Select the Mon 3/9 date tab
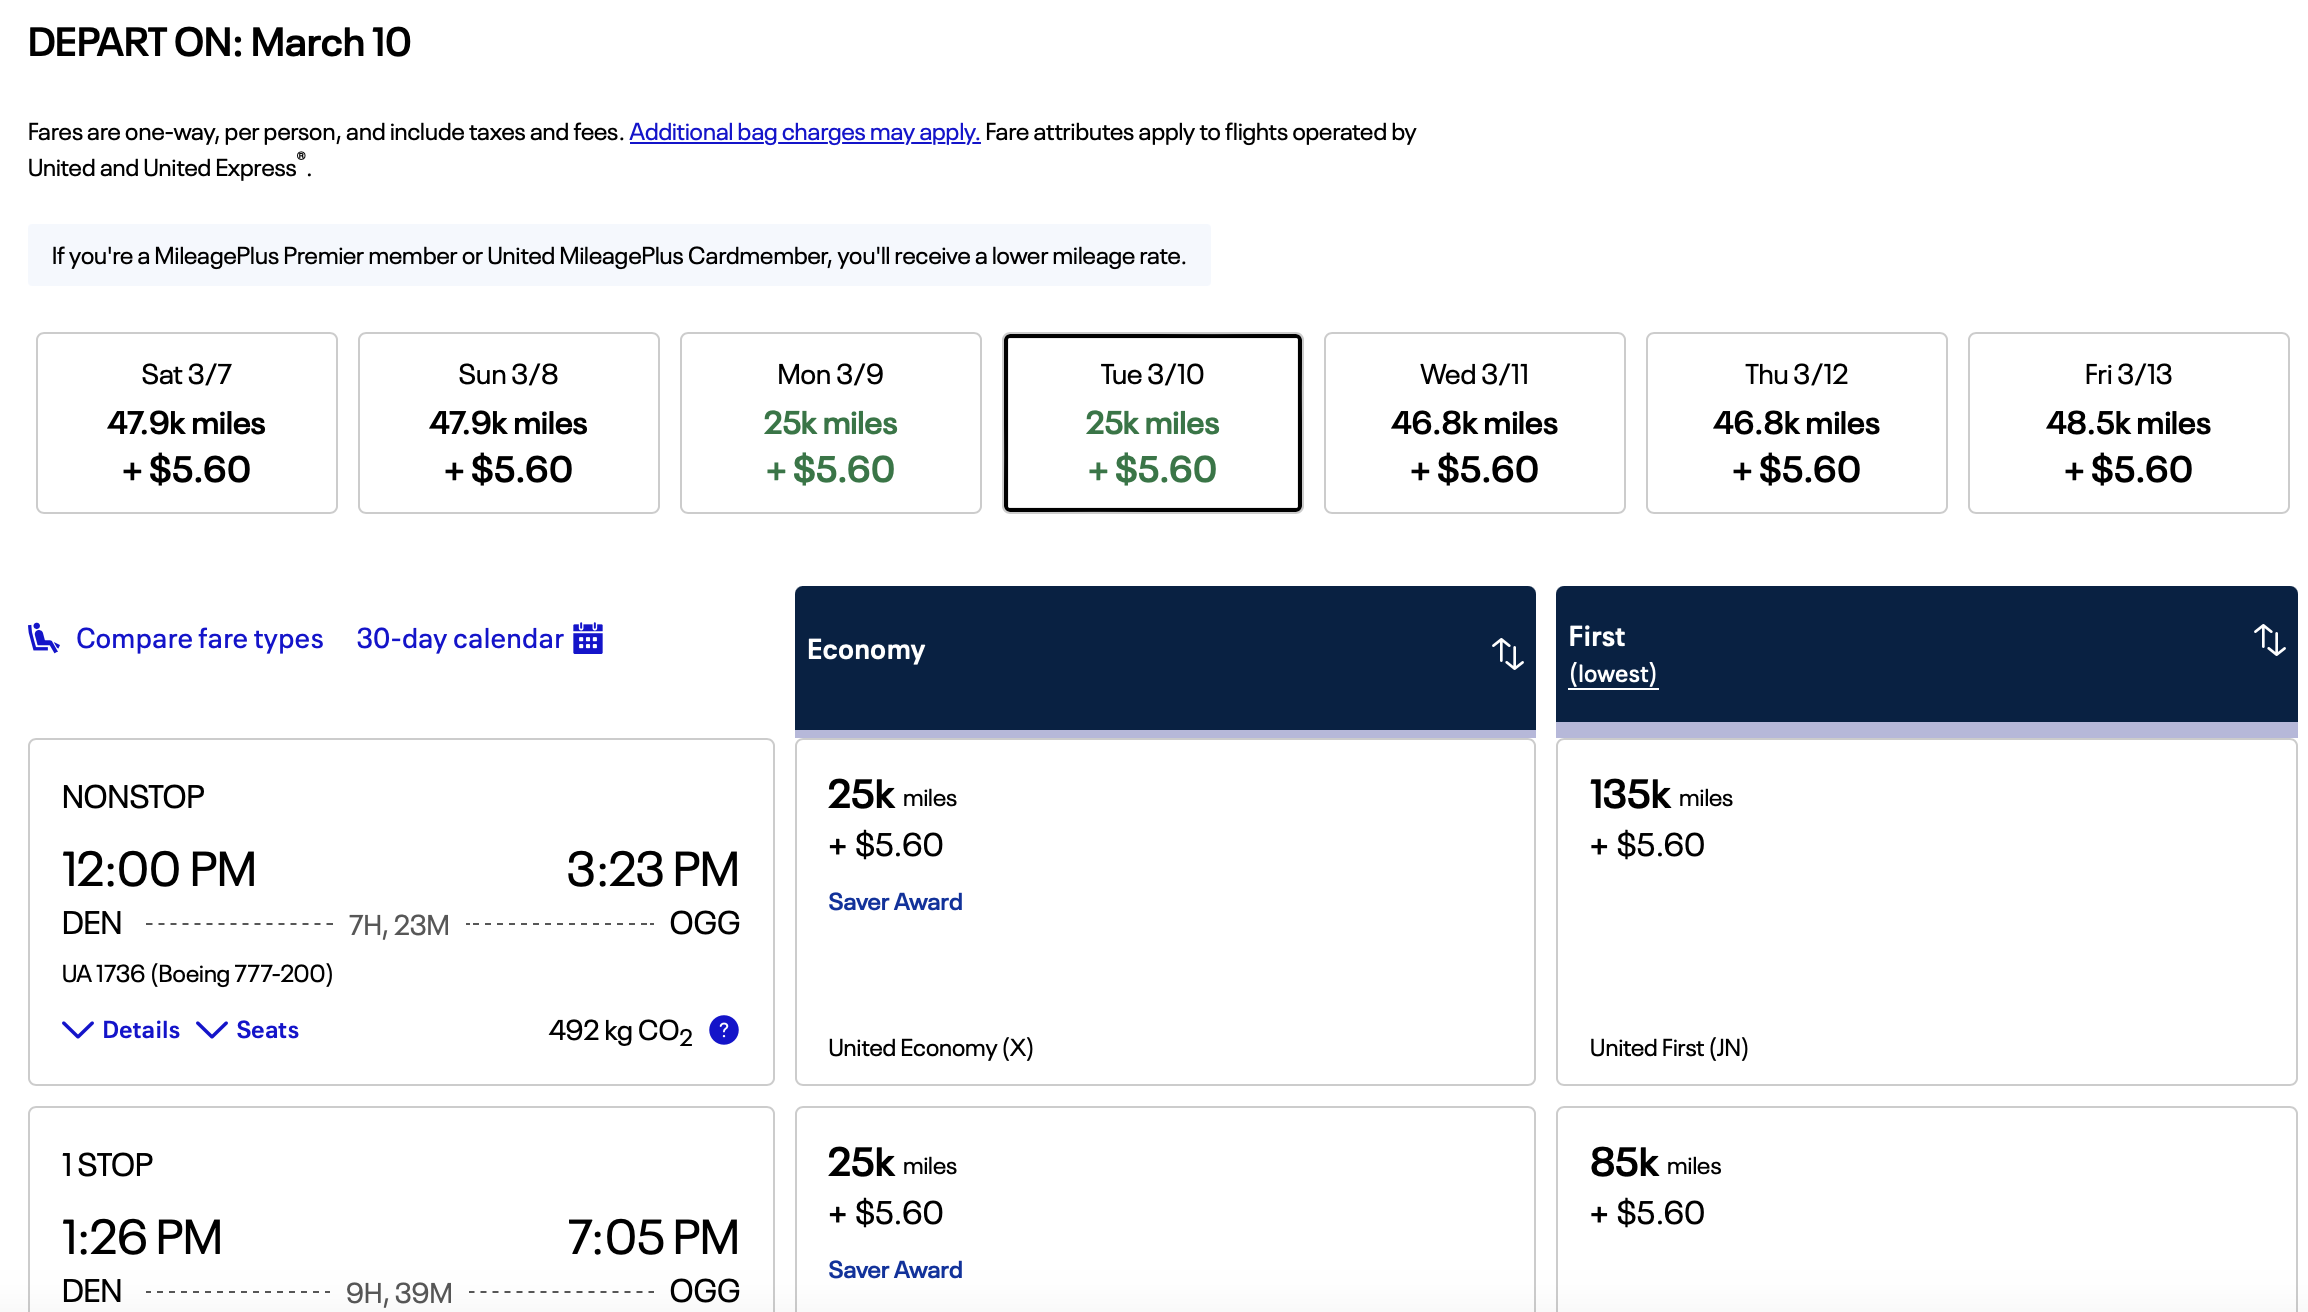Viewport: 2308px width, 1312px height. click(x=831, y=423)
